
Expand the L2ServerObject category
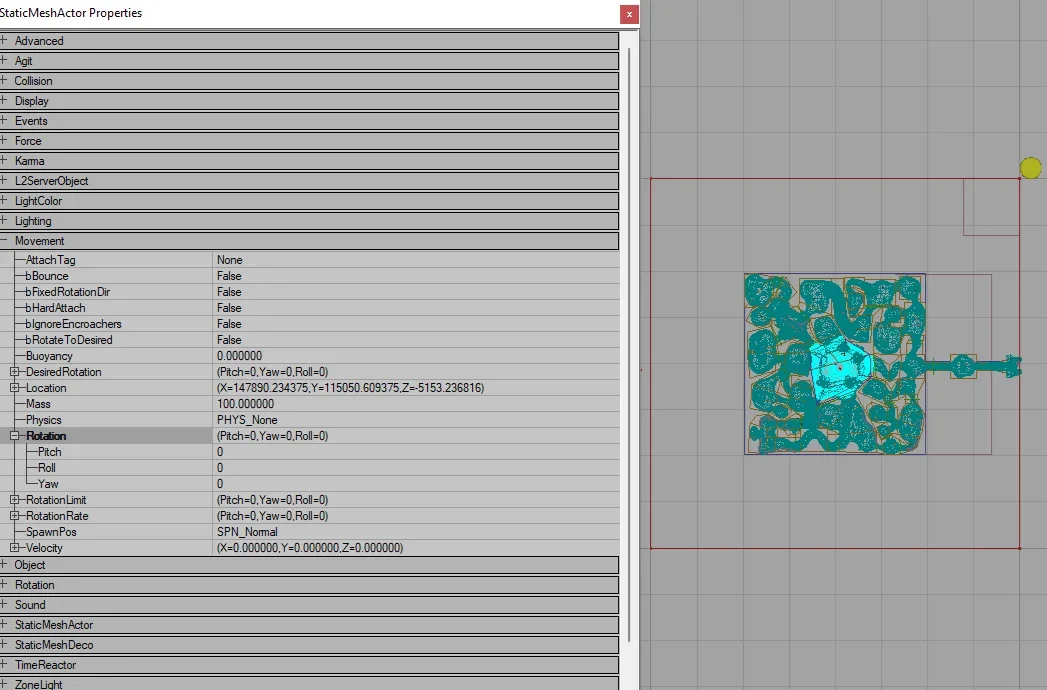[4, 180]
